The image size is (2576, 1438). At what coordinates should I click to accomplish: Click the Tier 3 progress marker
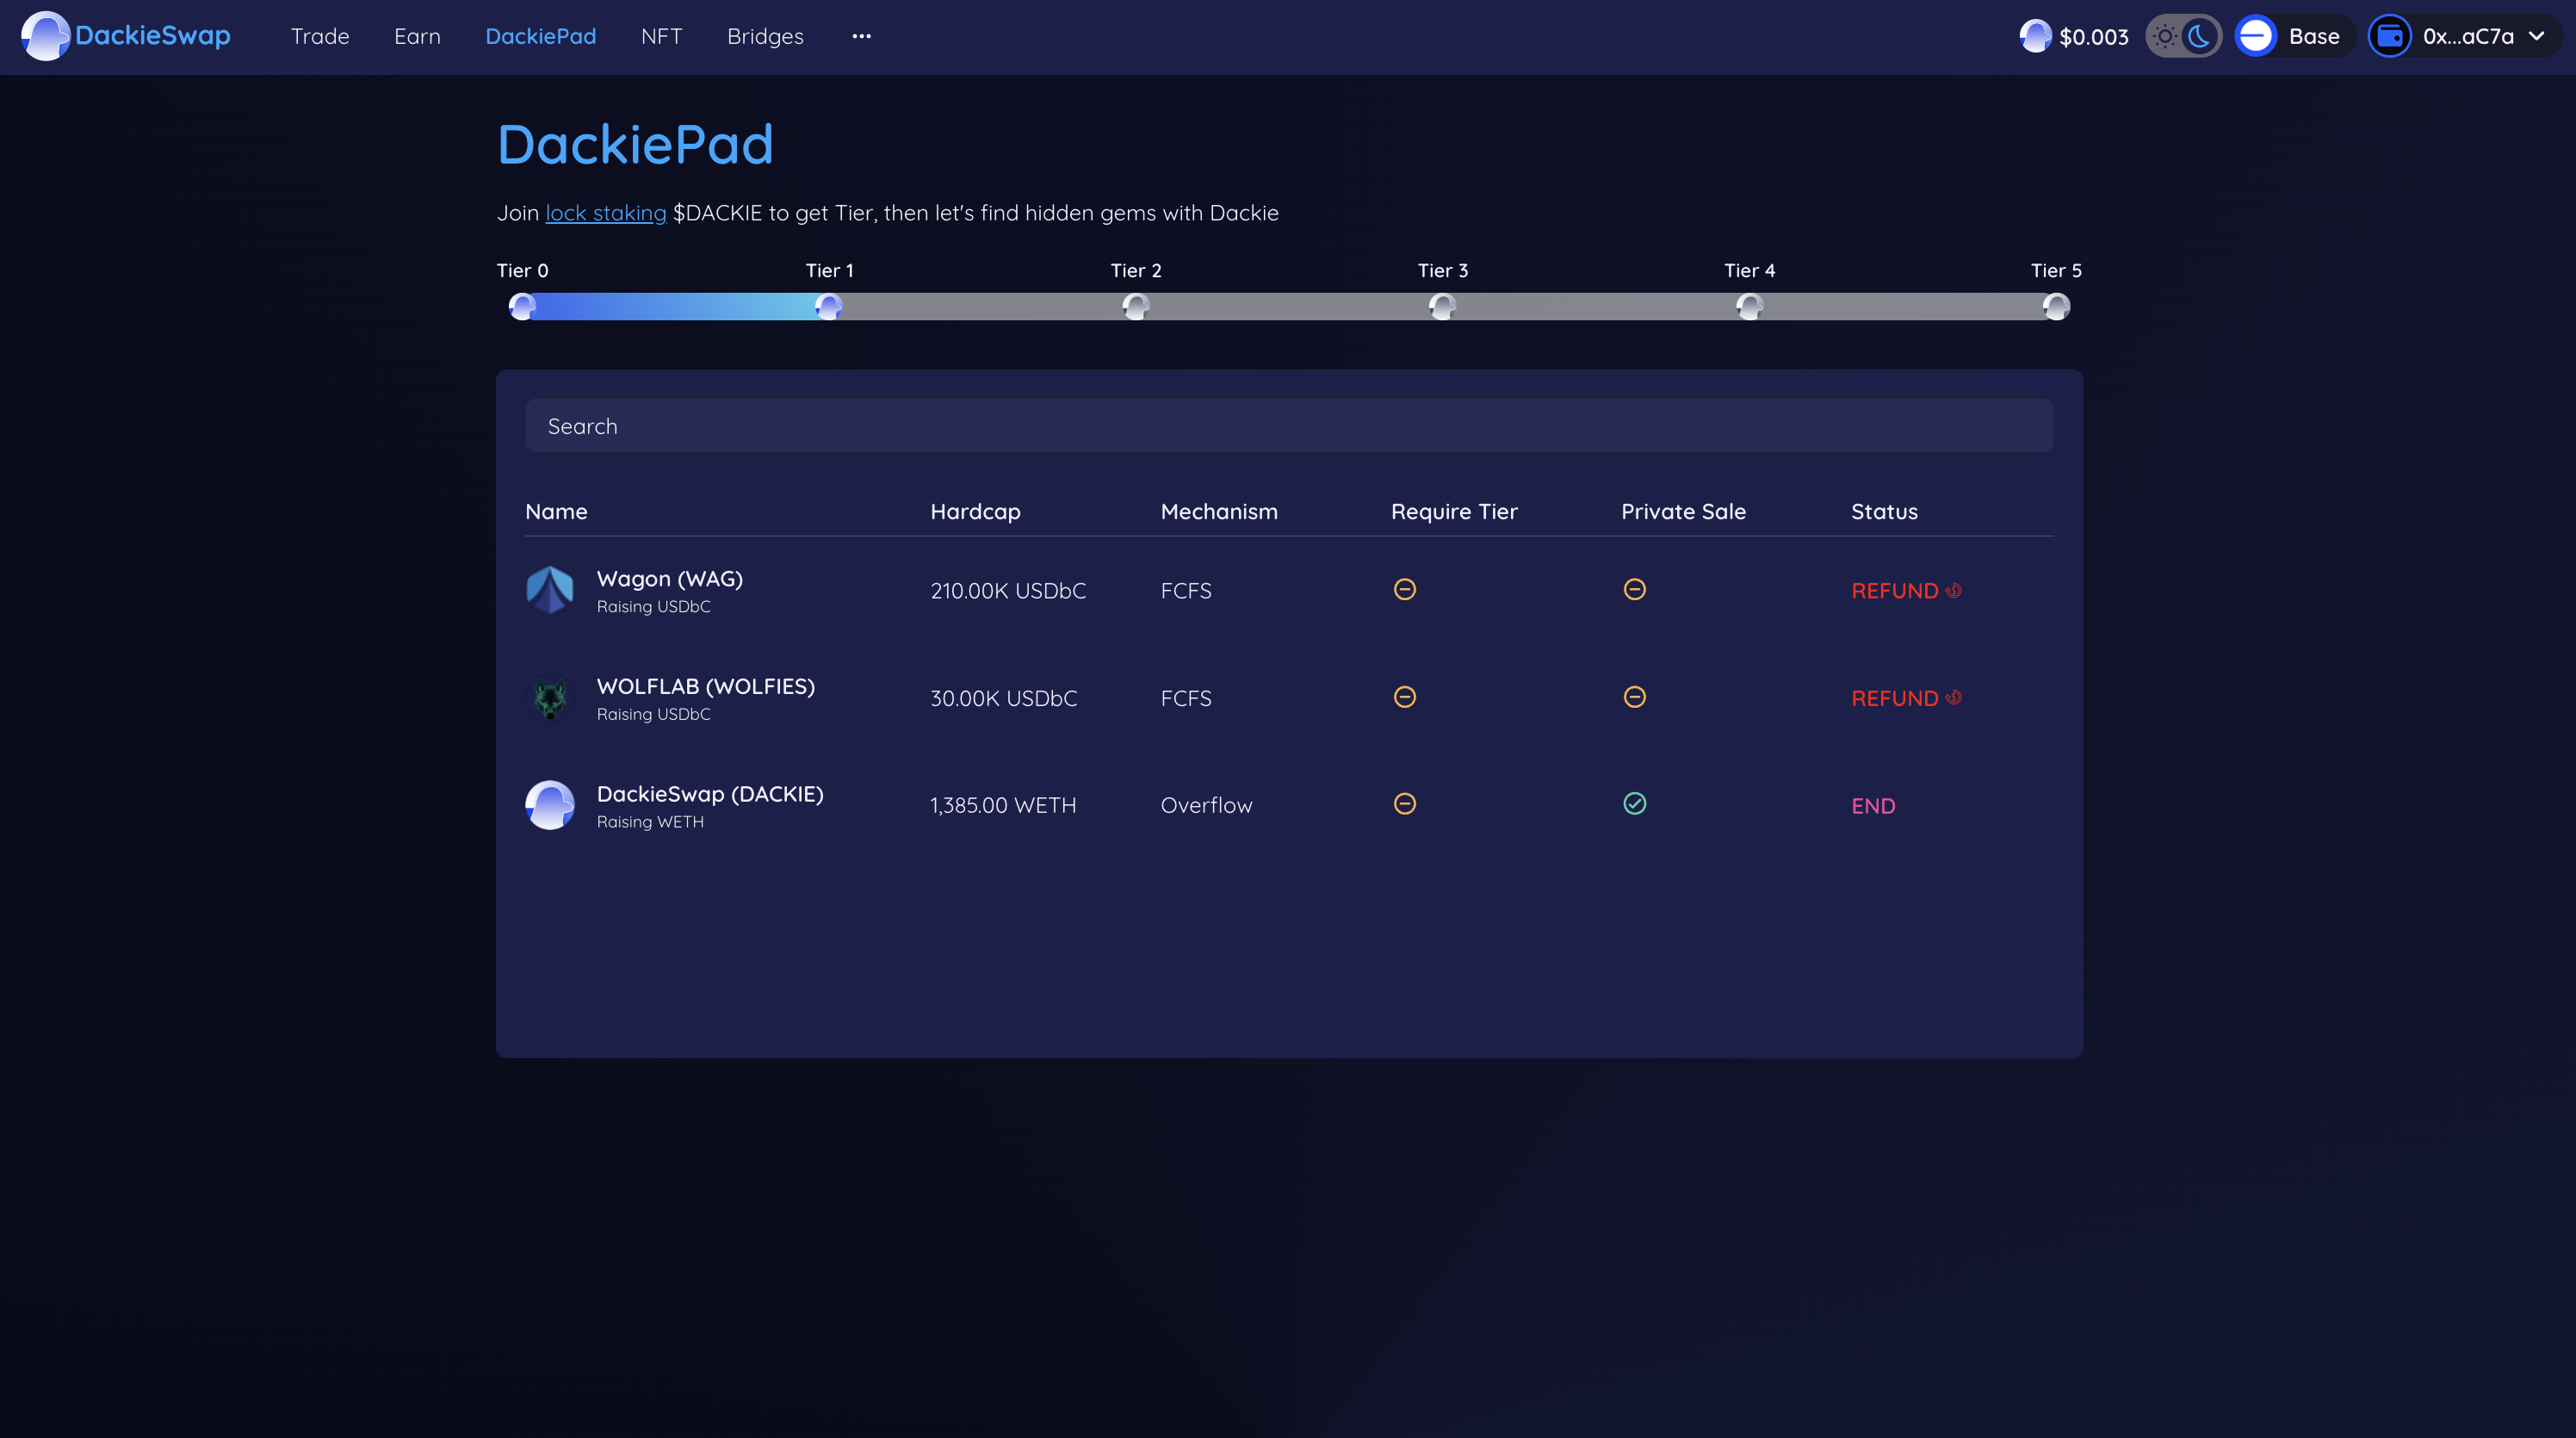click(x=1442, y=306)
